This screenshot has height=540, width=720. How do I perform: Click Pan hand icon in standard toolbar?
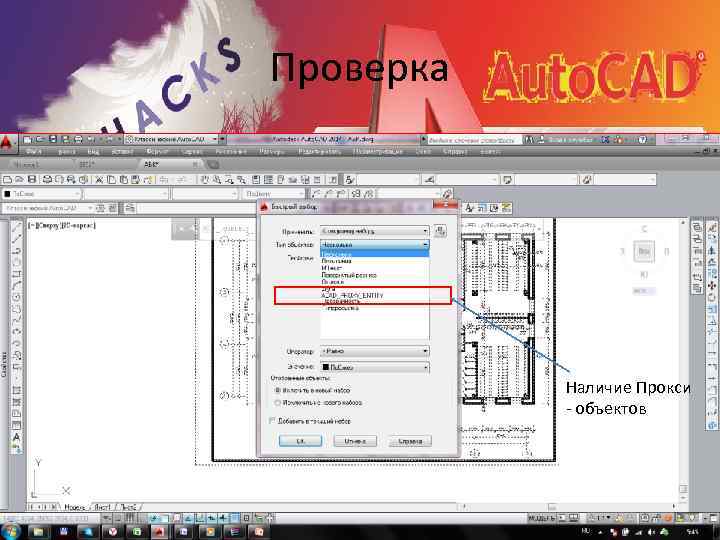pos(204,180)
